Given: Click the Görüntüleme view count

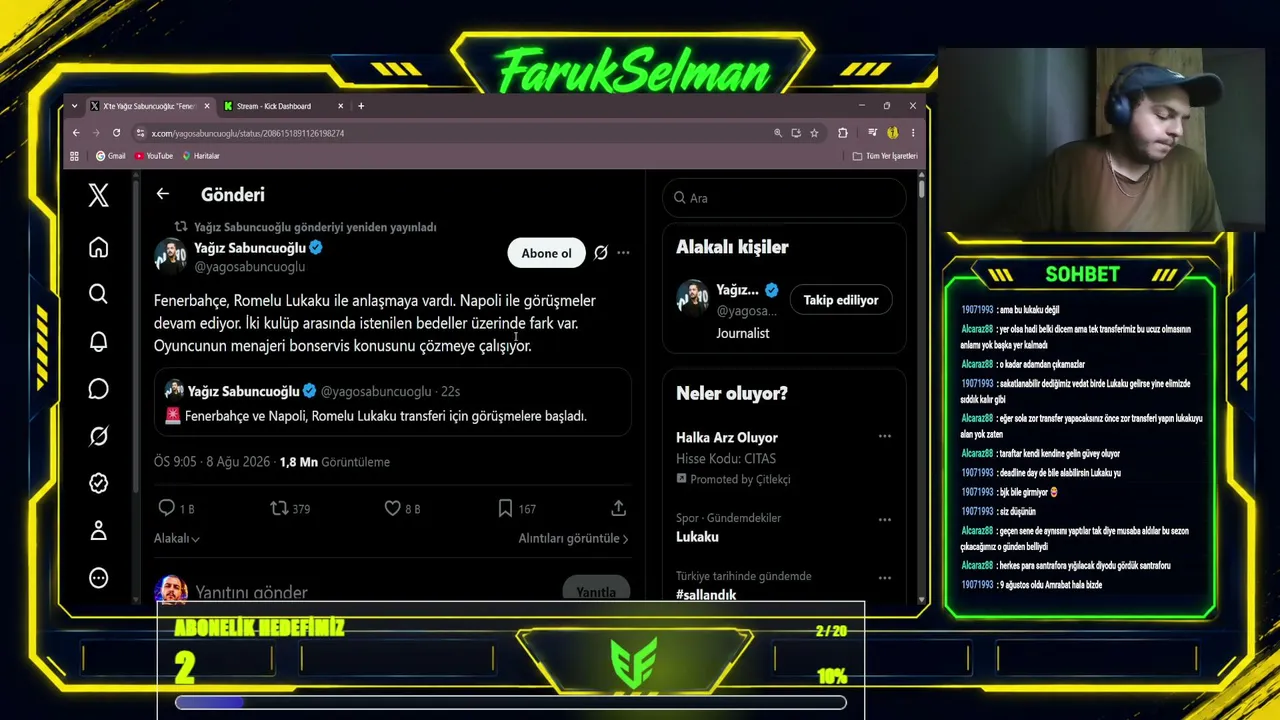Looking at the screenshot, I should 335,462.
